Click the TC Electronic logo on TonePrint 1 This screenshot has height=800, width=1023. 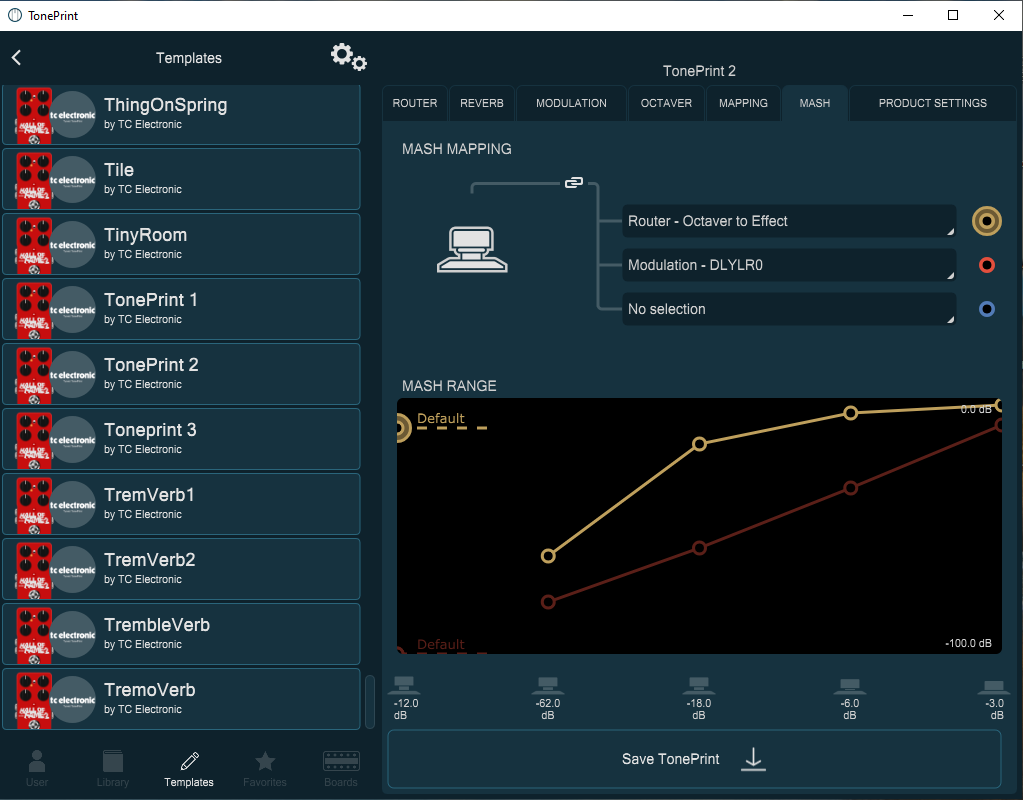click(72, 310)
